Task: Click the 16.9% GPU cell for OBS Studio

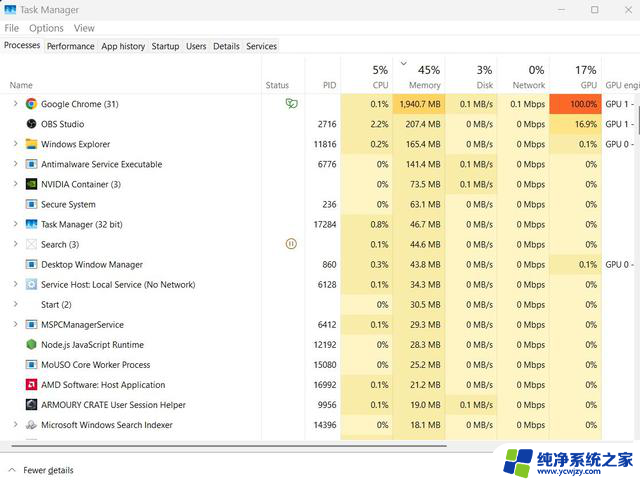Action: point(576,124)
